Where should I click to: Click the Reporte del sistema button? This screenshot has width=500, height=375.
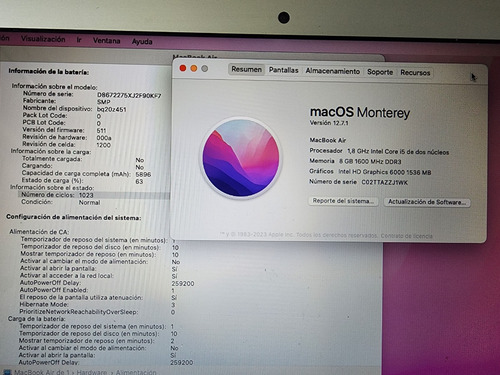343,201
